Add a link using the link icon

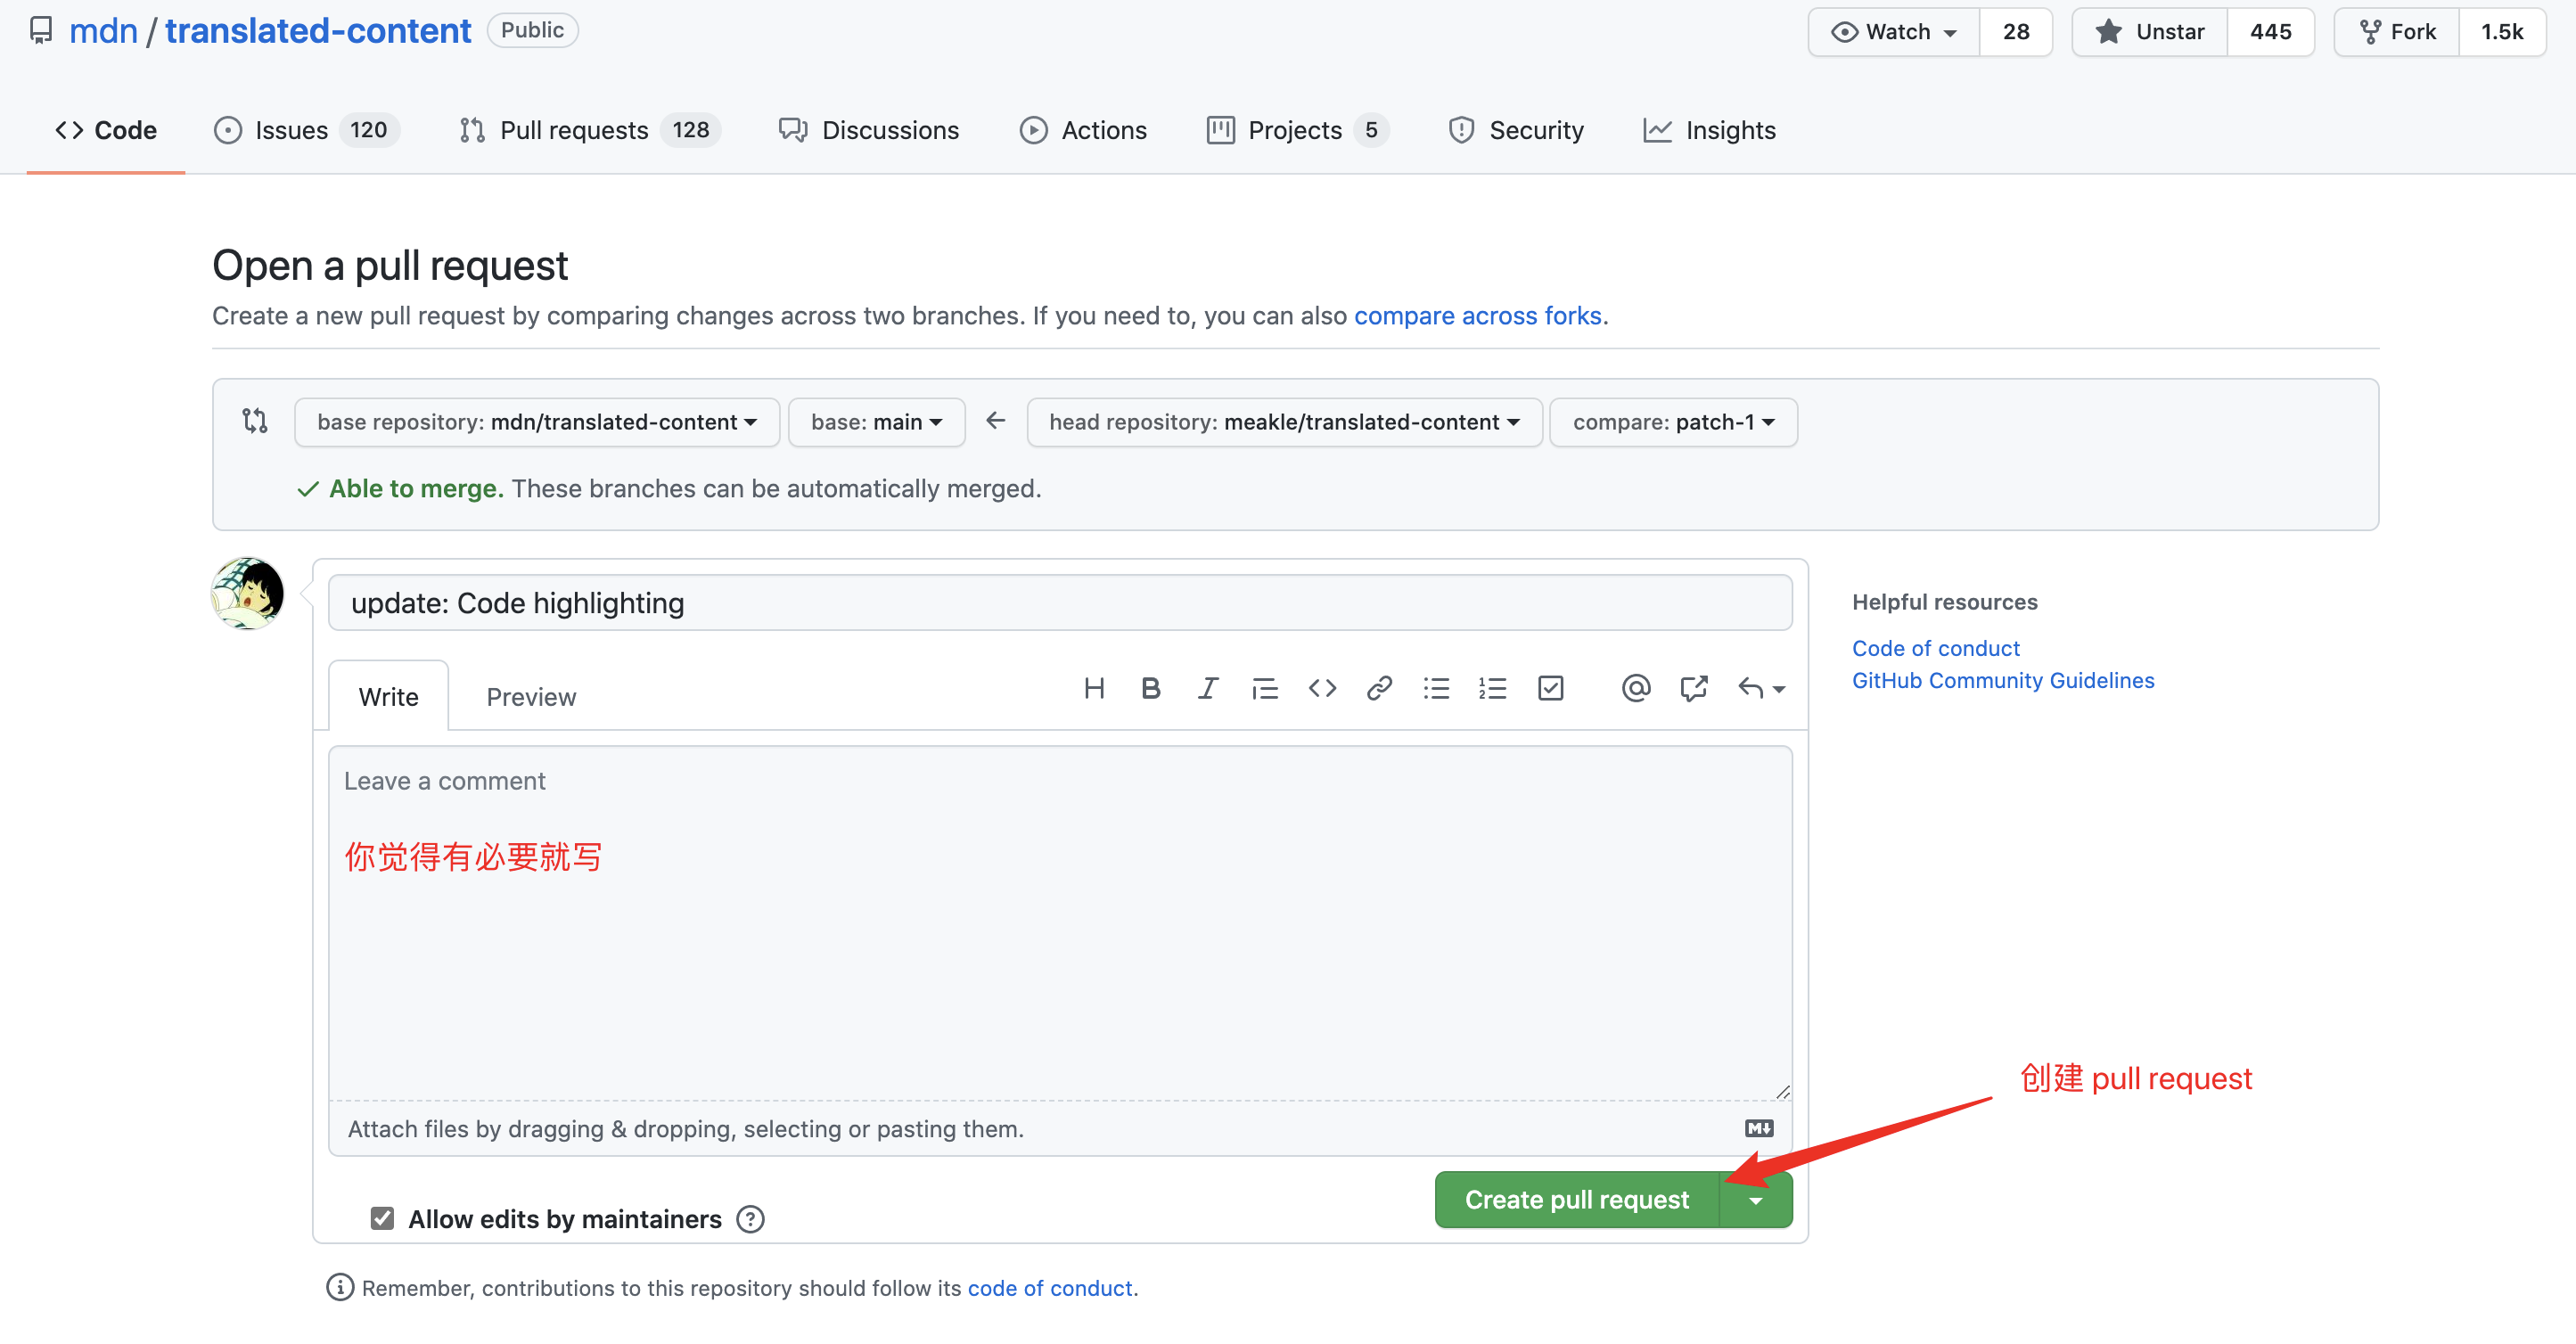coord(1379,688)
